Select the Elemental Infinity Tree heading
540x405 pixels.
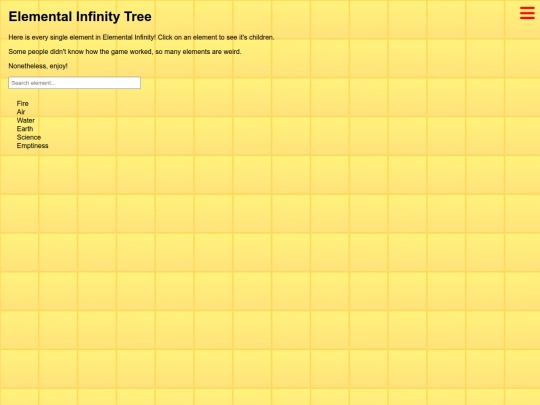click(x=80, y=17)
